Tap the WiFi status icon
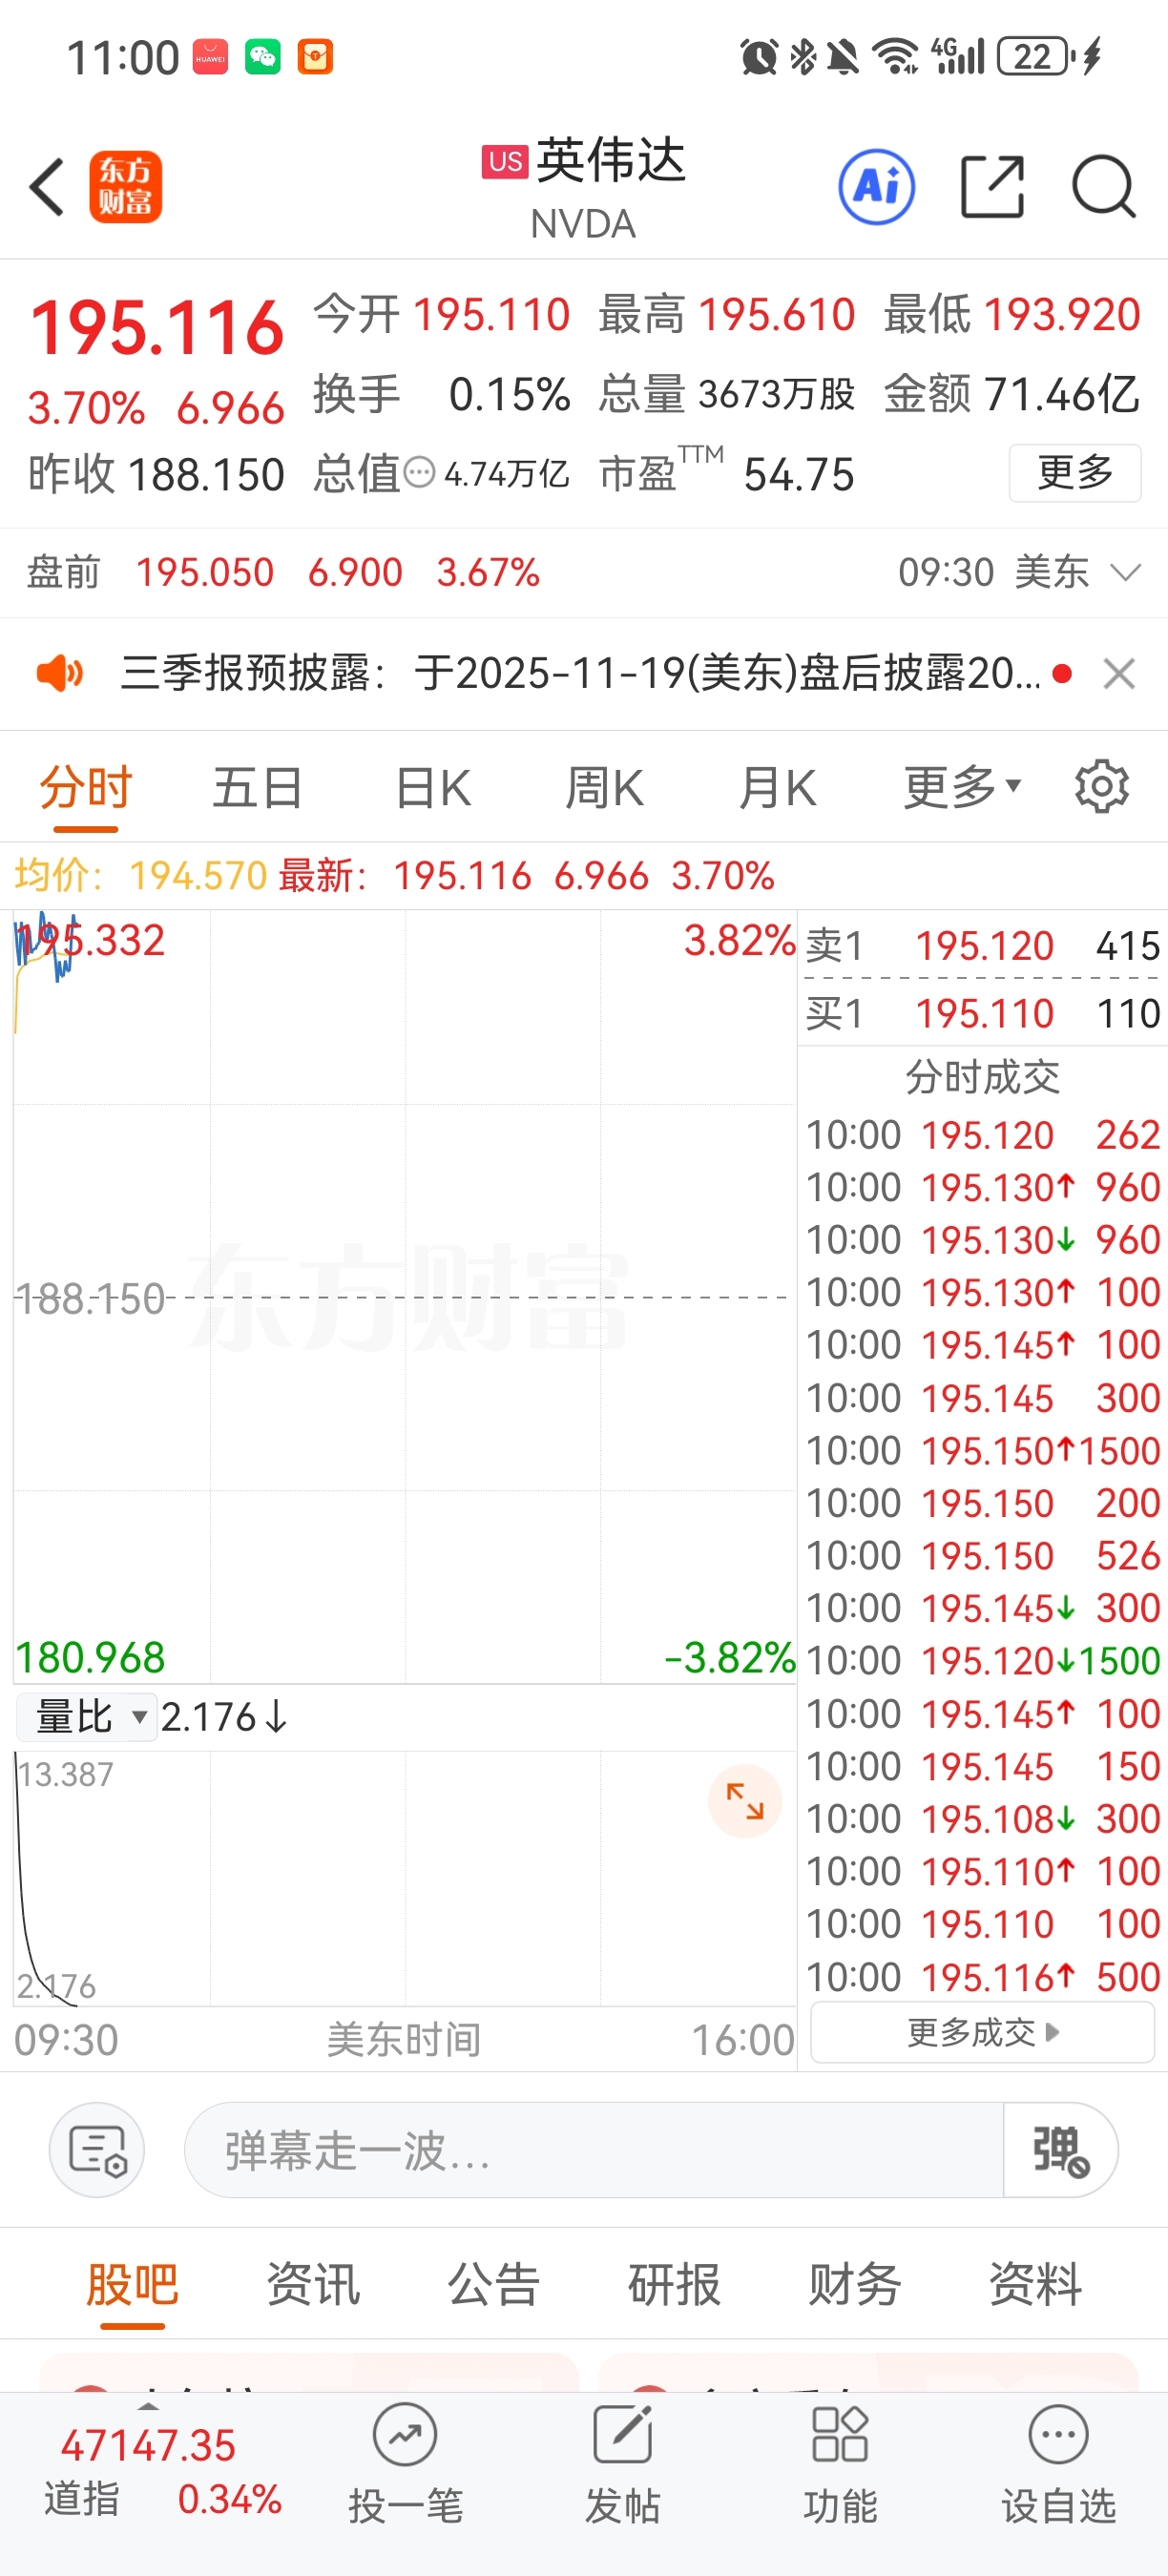Screen dimensions: 1168x2576 (x=896, y=57)
